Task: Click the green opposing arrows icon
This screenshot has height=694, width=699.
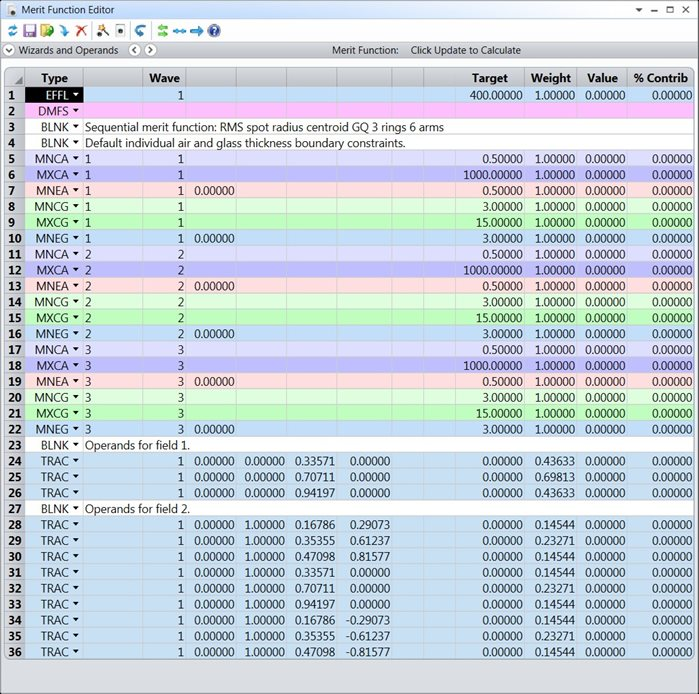Action: (x=162, y=31)
